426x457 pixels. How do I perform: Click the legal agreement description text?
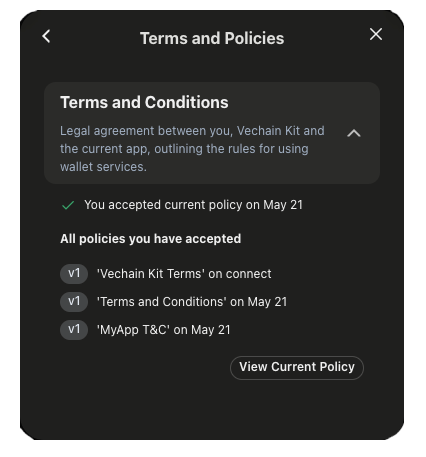(192, 149)
